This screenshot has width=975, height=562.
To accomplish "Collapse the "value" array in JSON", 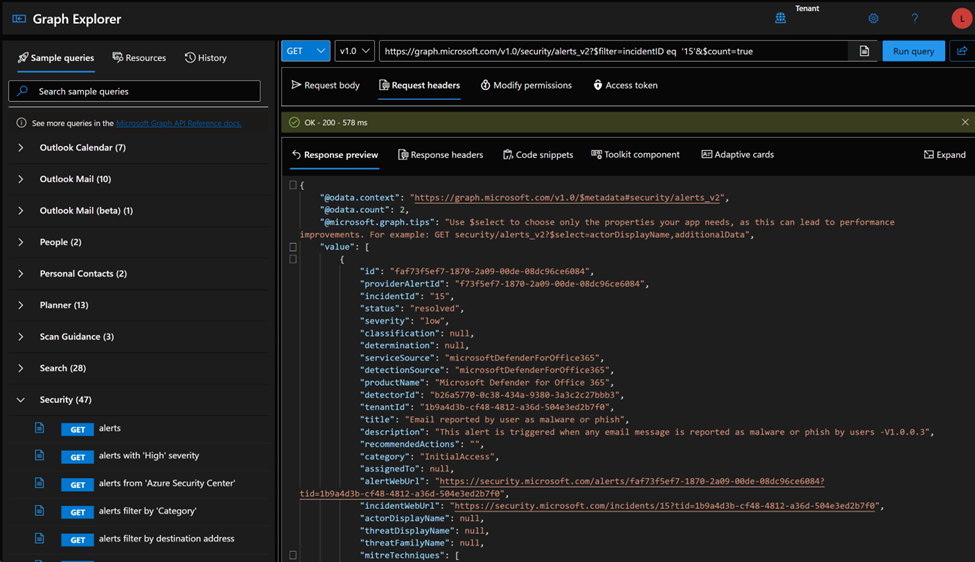I will tap(292, 246).
